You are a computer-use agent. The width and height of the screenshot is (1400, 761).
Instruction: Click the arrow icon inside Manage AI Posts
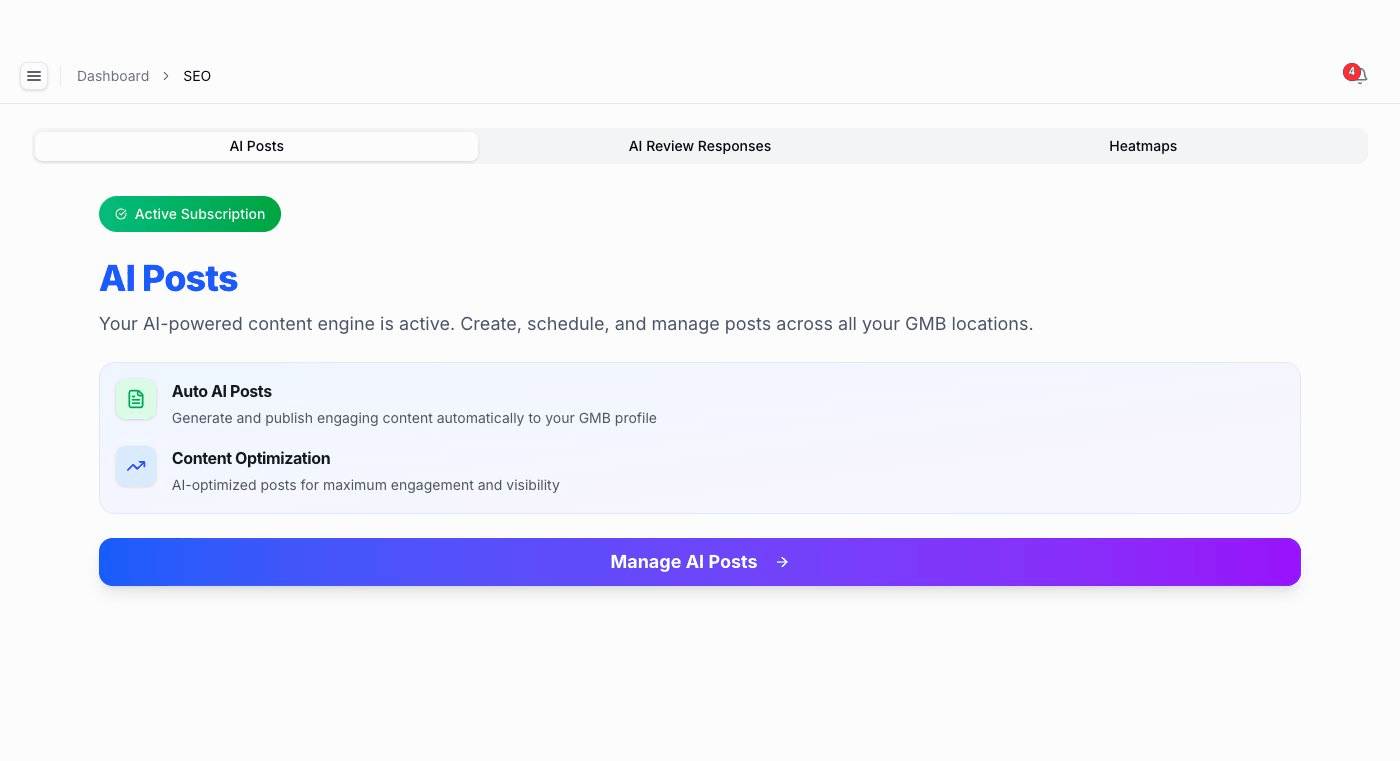click(783, 562)
